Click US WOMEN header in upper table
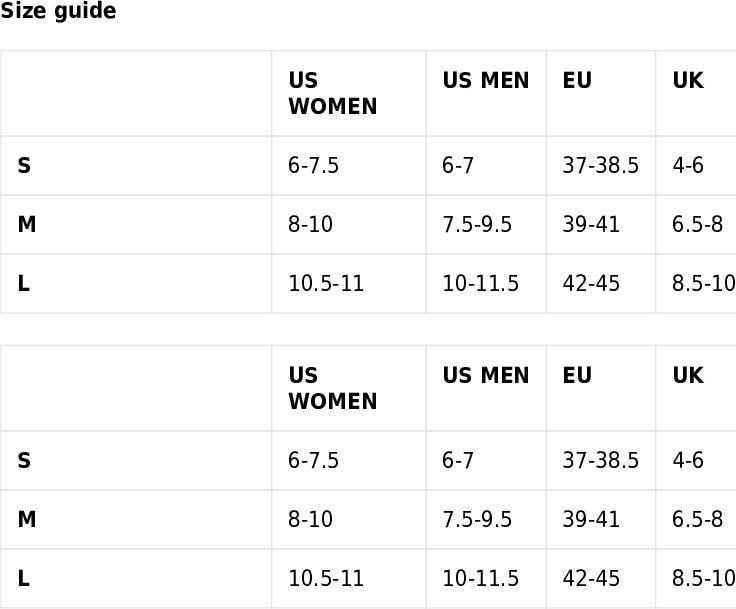 pos(332,93)
